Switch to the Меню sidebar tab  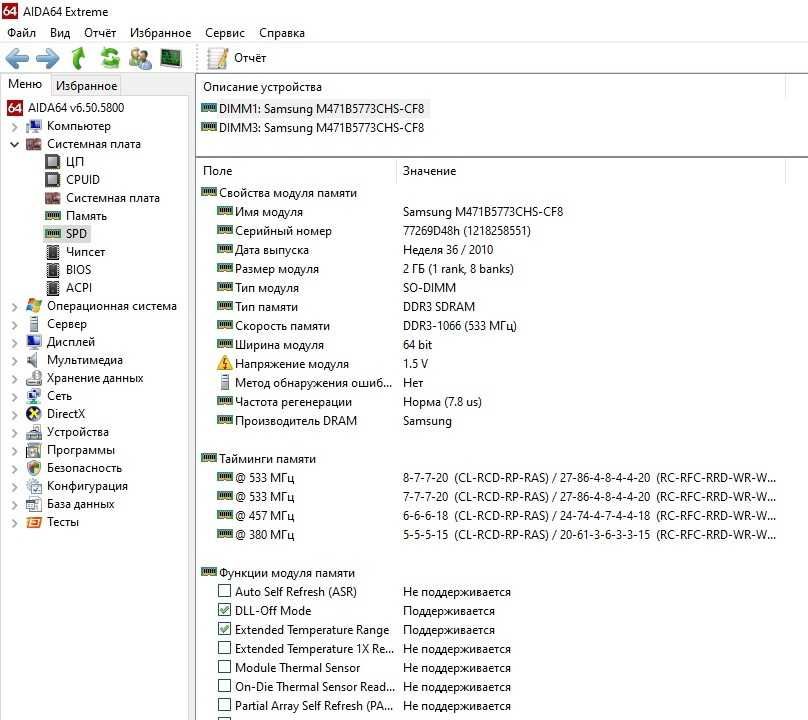pos(25,84)
